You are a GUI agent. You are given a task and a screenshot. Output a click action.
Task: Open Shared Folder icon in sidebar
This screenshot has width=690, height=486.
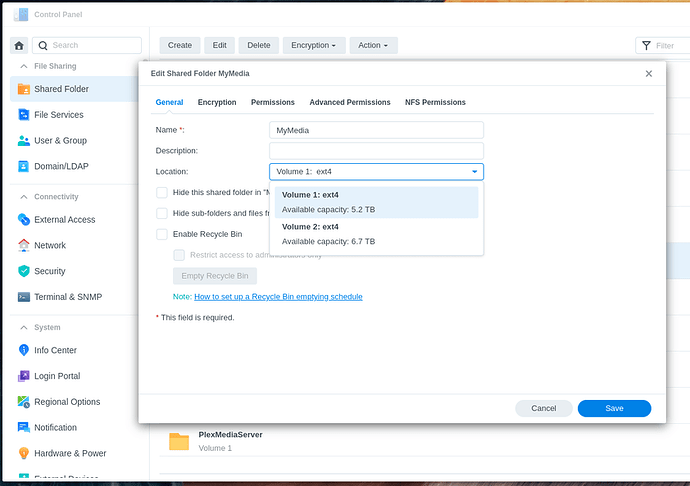pos(23,89)
